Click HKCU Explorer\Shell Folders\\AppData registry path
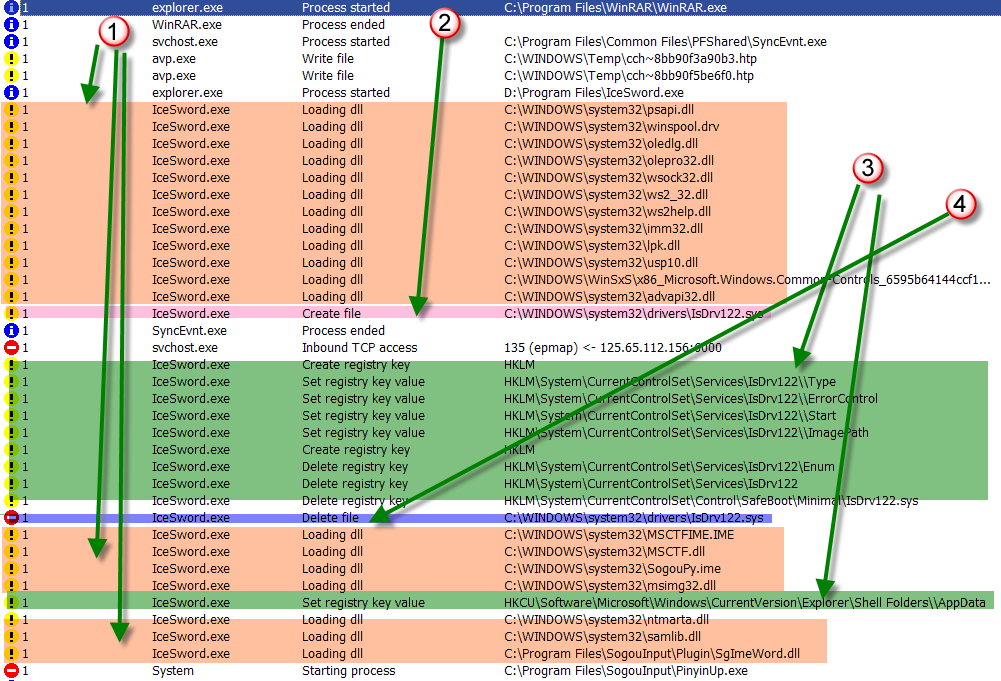Image resolution: width=1001 pixels, height=681 pixels. pyautogui.click(x=745, y=602)
